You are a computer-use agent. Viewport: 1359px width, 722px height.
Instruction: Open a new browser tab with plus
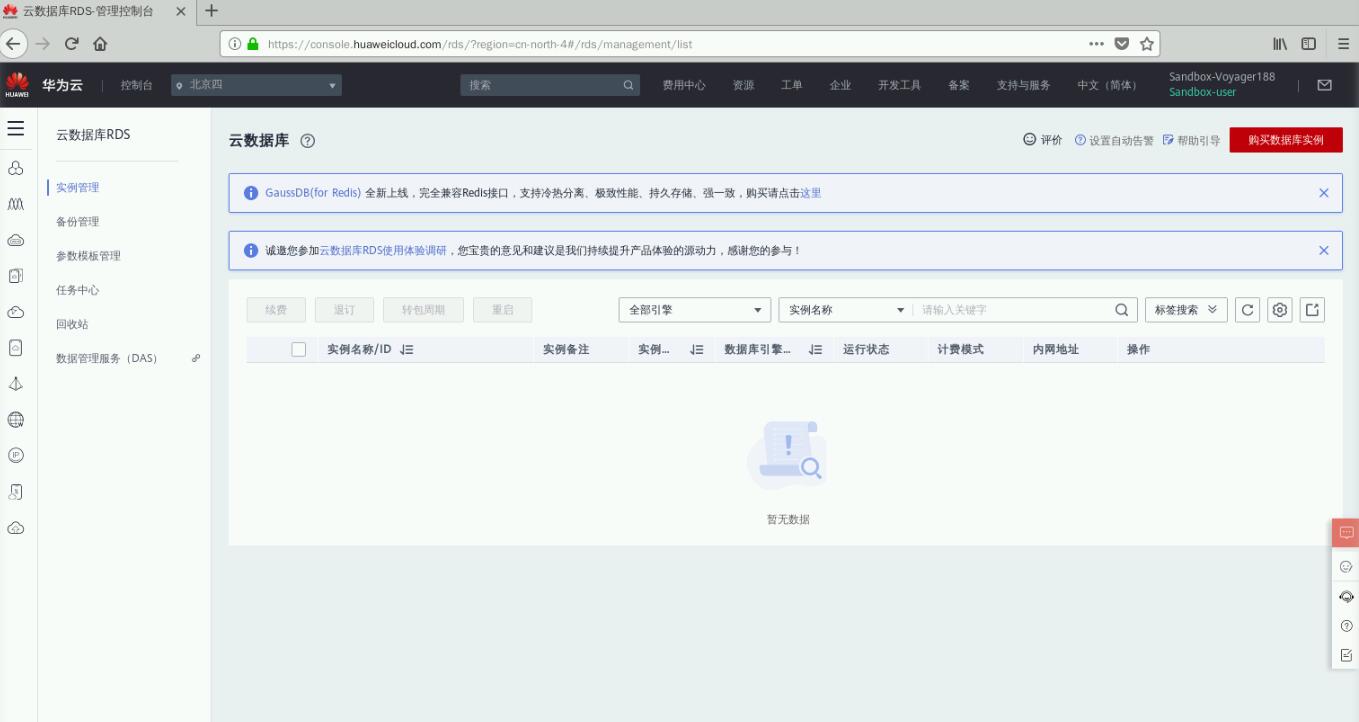tap(211, 11)
